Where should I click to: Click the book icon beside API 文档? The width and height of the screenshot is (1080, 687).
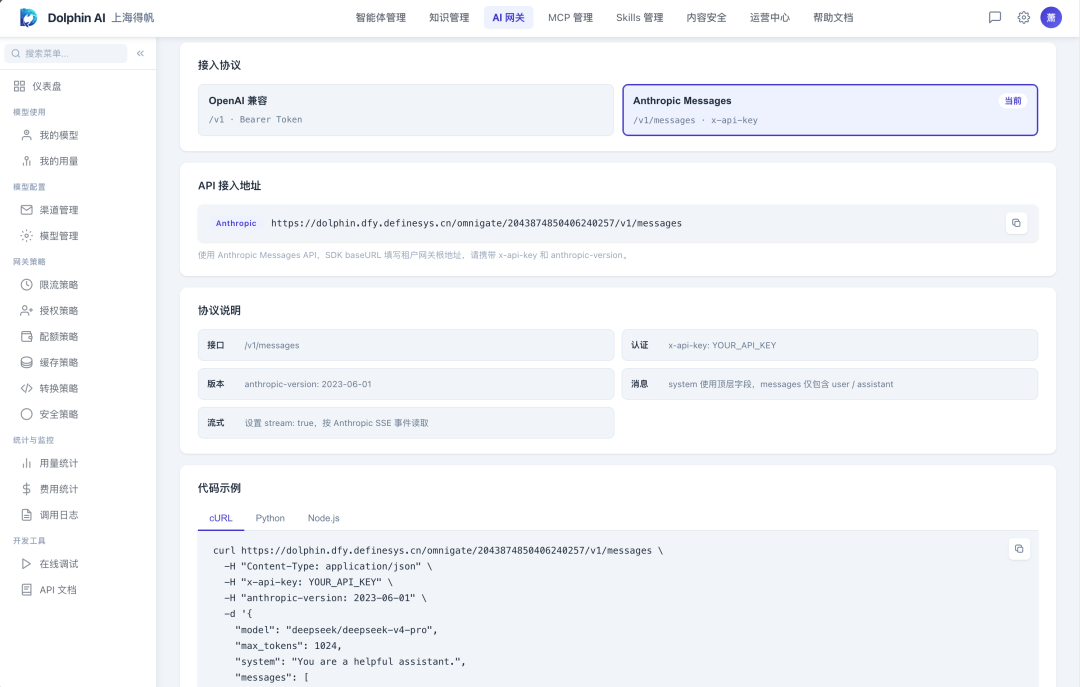(26, 590)
